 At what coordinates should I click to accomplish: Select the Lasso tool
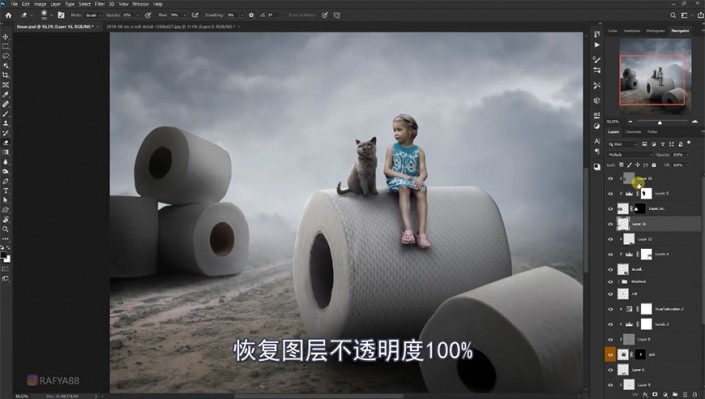tap(5, 56)
